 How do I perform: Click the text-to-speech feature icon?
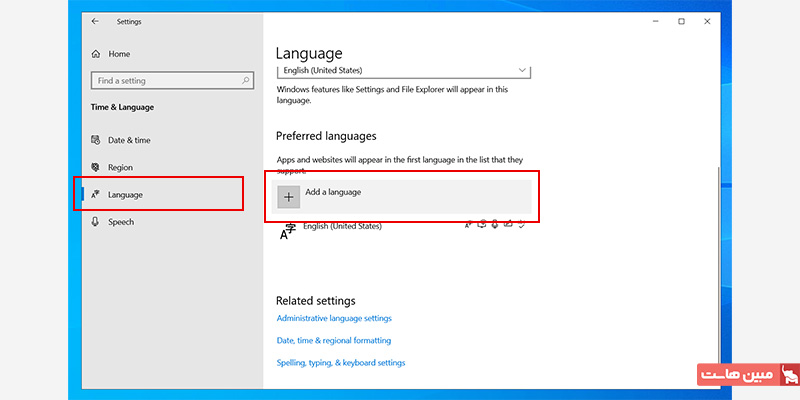point(482,224)
